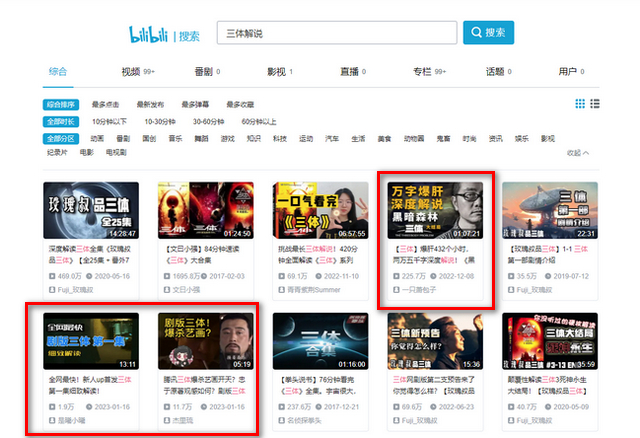Collapse the category filters with 收起
This screenshot has width=640, height=438.
click(578, 153)
